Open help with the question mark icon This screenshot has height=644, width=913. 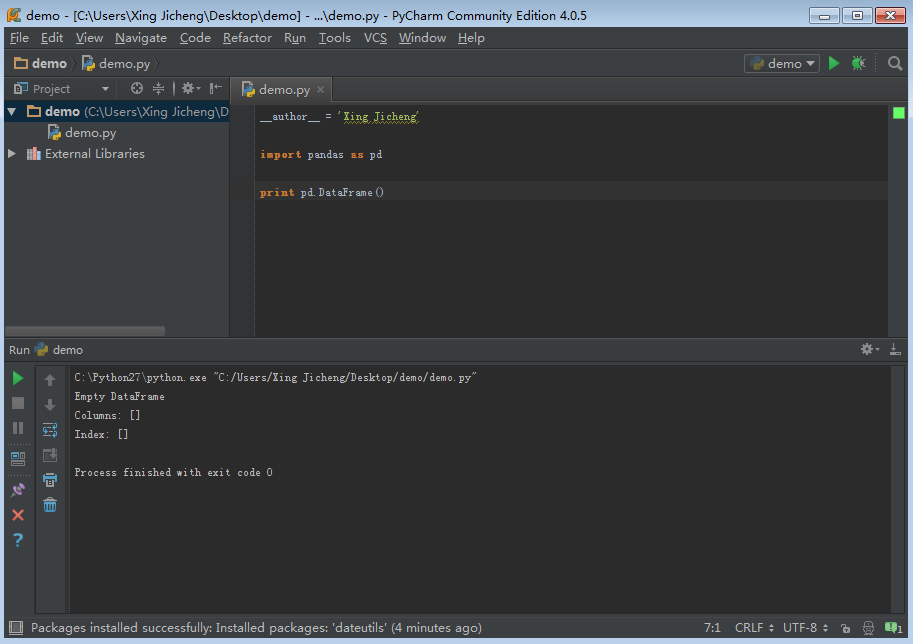18,540
